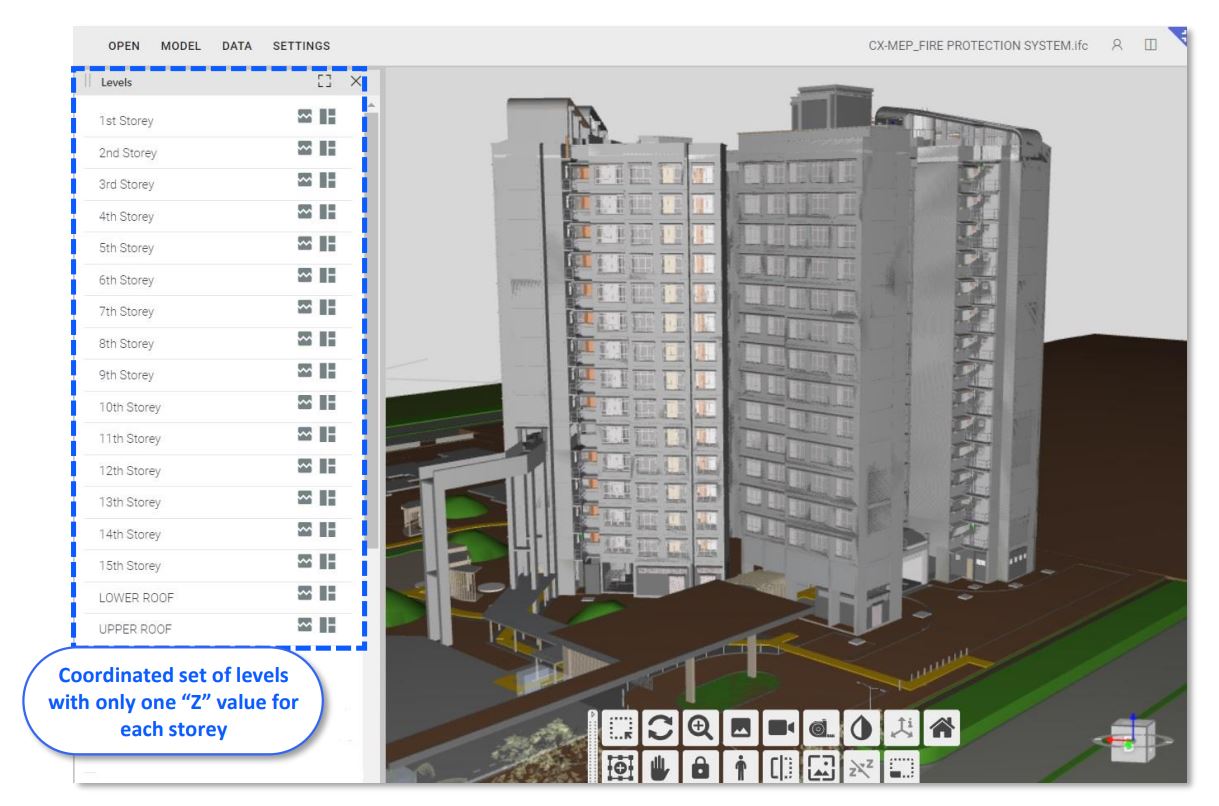Open the DATA menu
Viewport: 1219px width, 806px height.
point(237,46)
